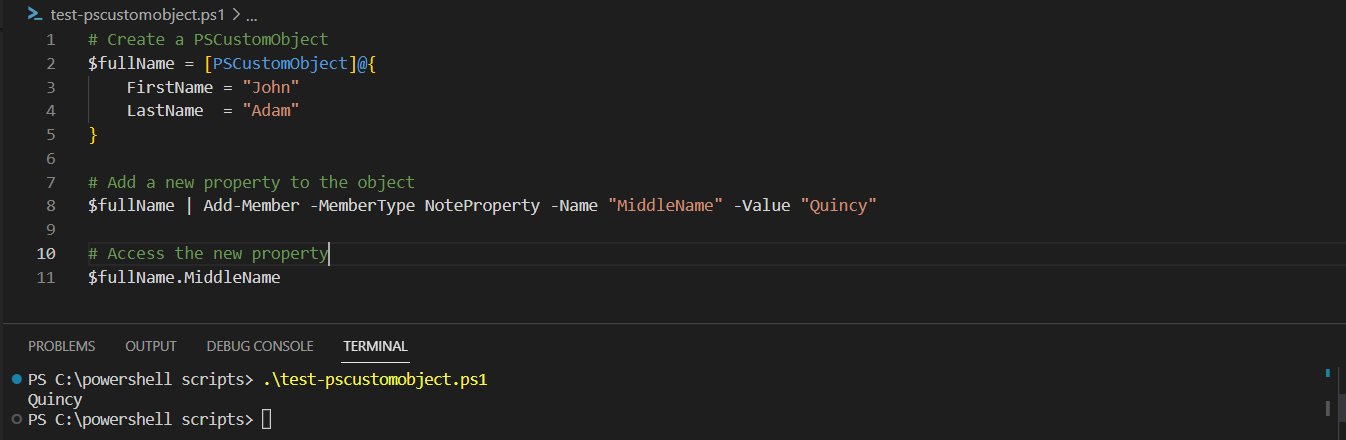Select the TERMINAL tab
1346x440 pixels.
[x=375, y=346]
